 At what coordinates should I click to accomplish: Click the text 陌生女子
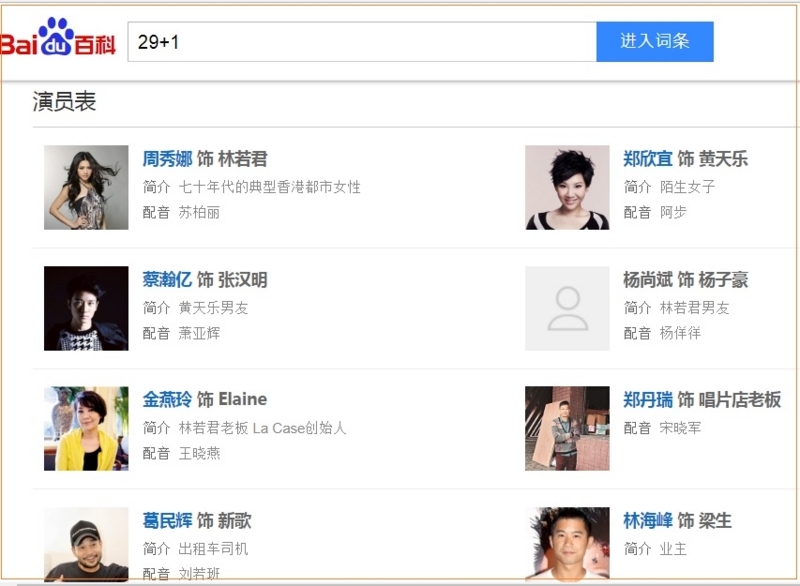687,187
